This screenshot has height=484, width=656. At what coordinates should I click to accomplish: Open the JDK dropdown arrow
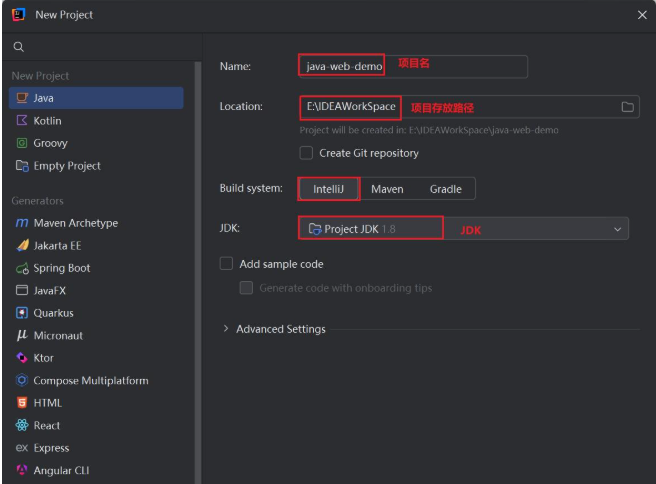coord(617,229)
